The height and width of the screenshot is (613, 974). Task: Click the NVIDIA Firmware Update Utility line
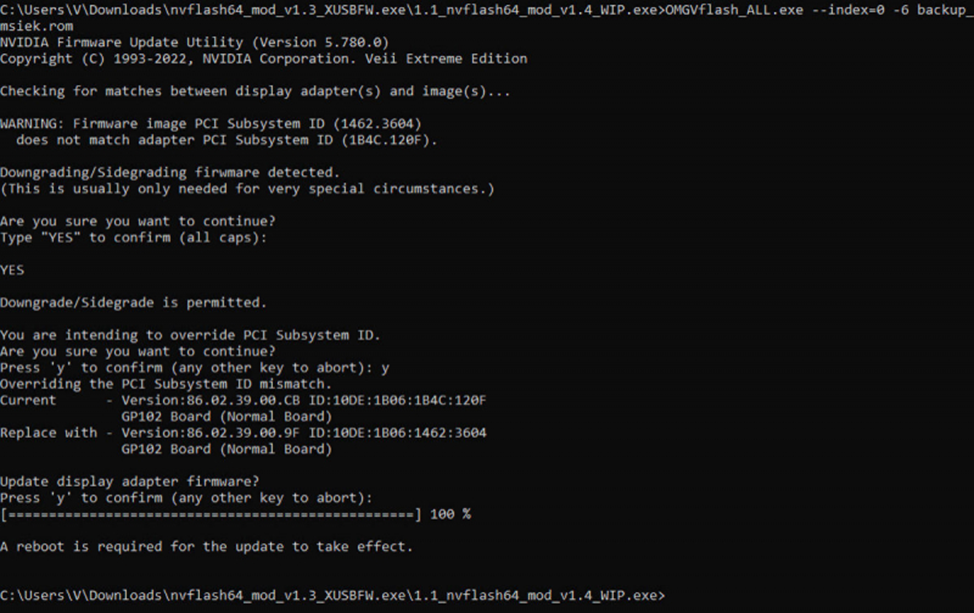(194, 42)
